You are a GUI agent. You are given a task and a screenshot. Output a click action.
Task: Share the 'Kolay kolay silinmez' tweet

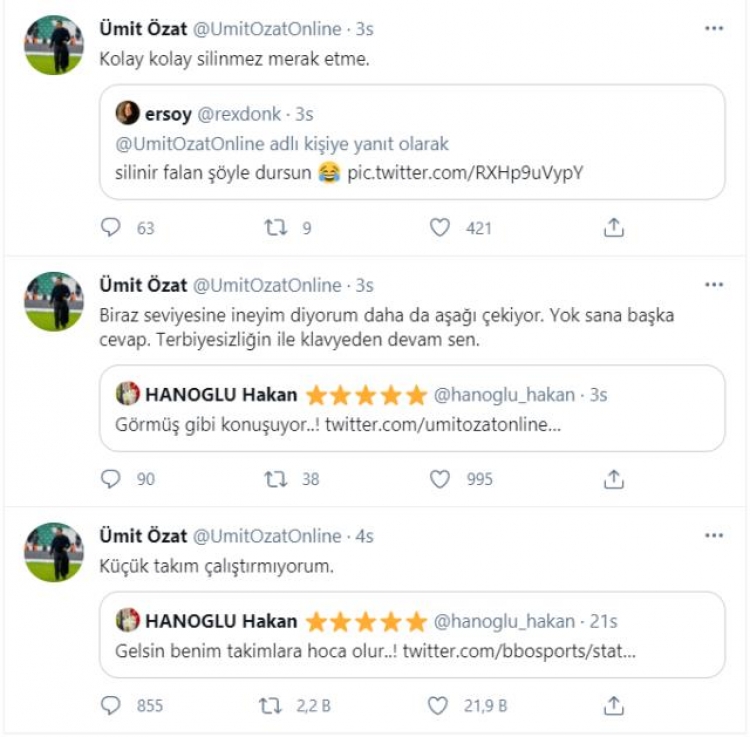614,228
